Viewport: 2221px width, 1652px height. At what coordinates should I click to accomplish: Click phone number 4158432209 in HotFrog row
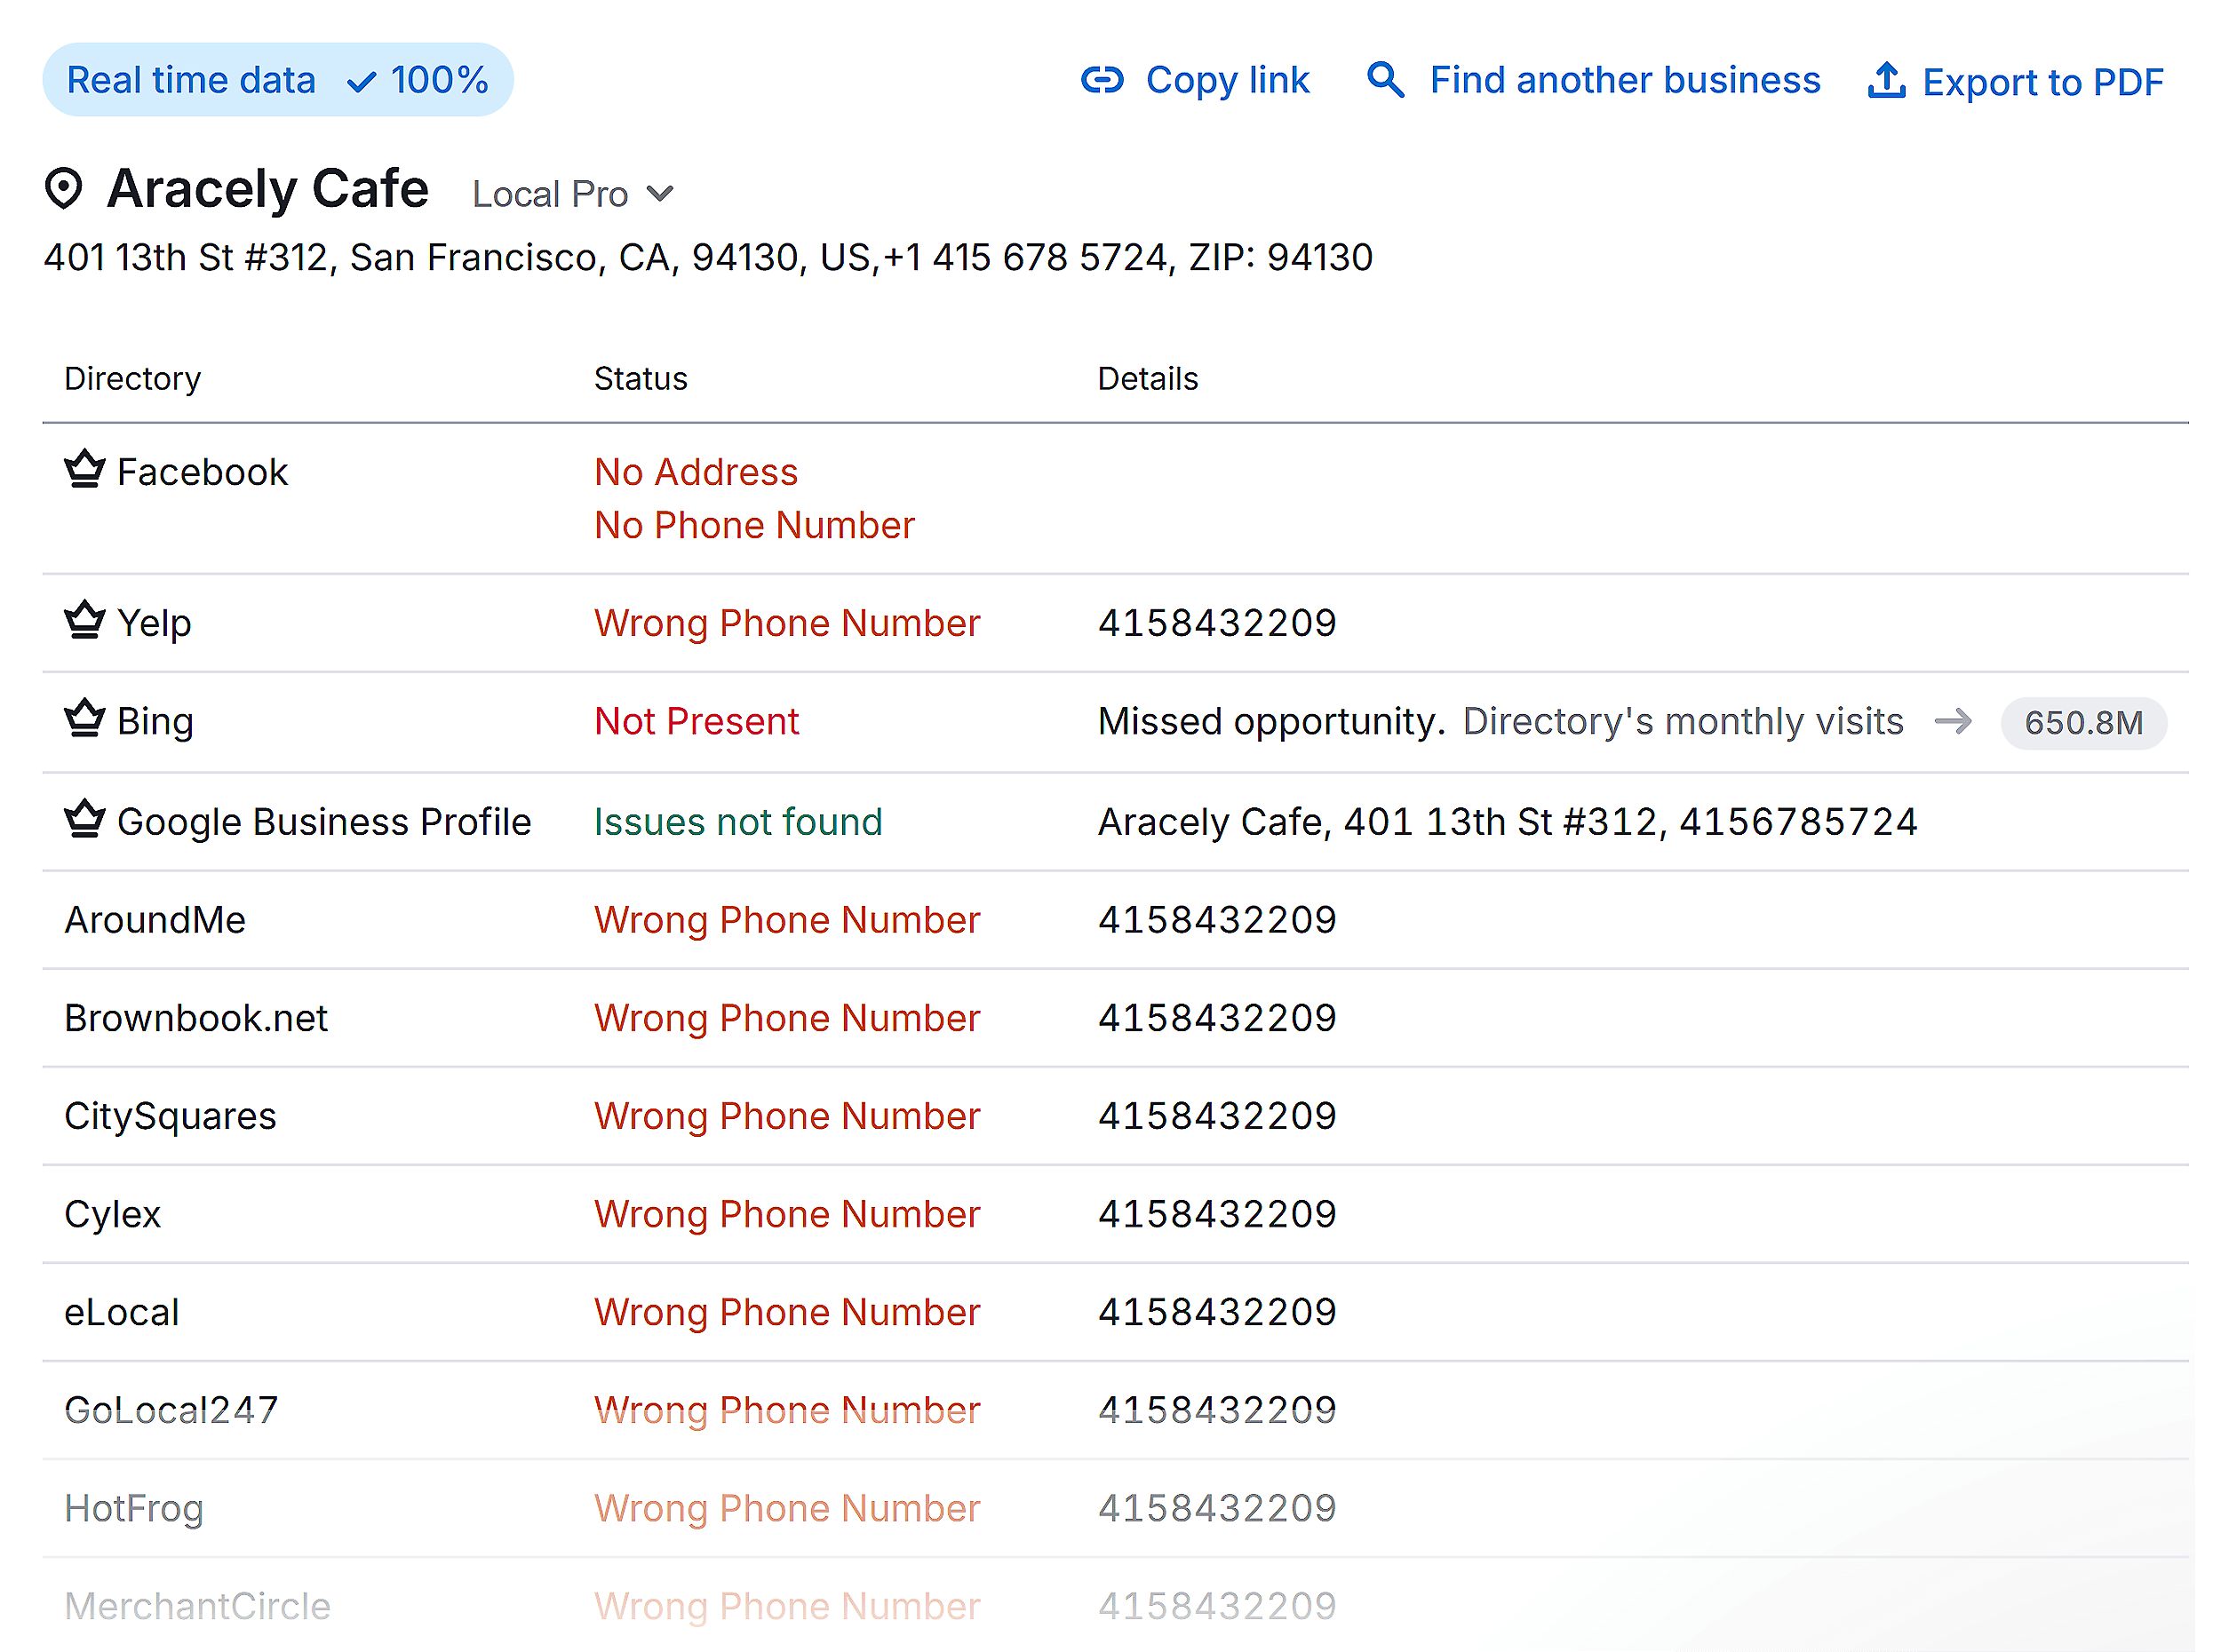(1217, 1508)
